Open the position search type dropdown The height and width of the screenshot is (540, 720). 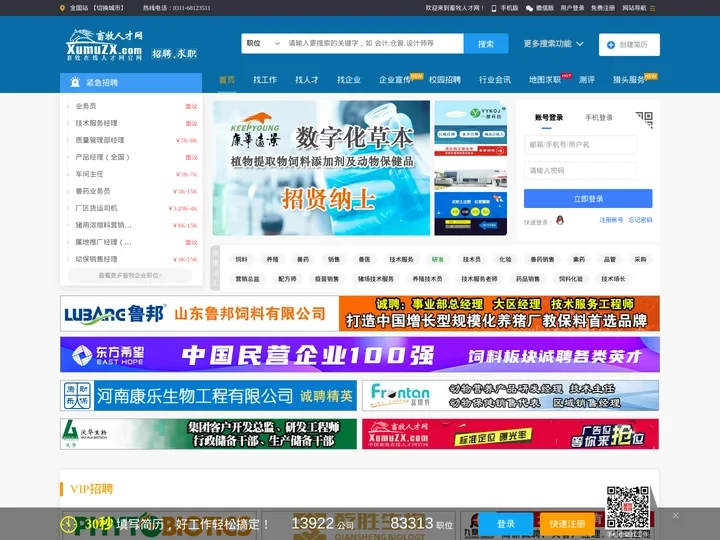pos(263,44)
